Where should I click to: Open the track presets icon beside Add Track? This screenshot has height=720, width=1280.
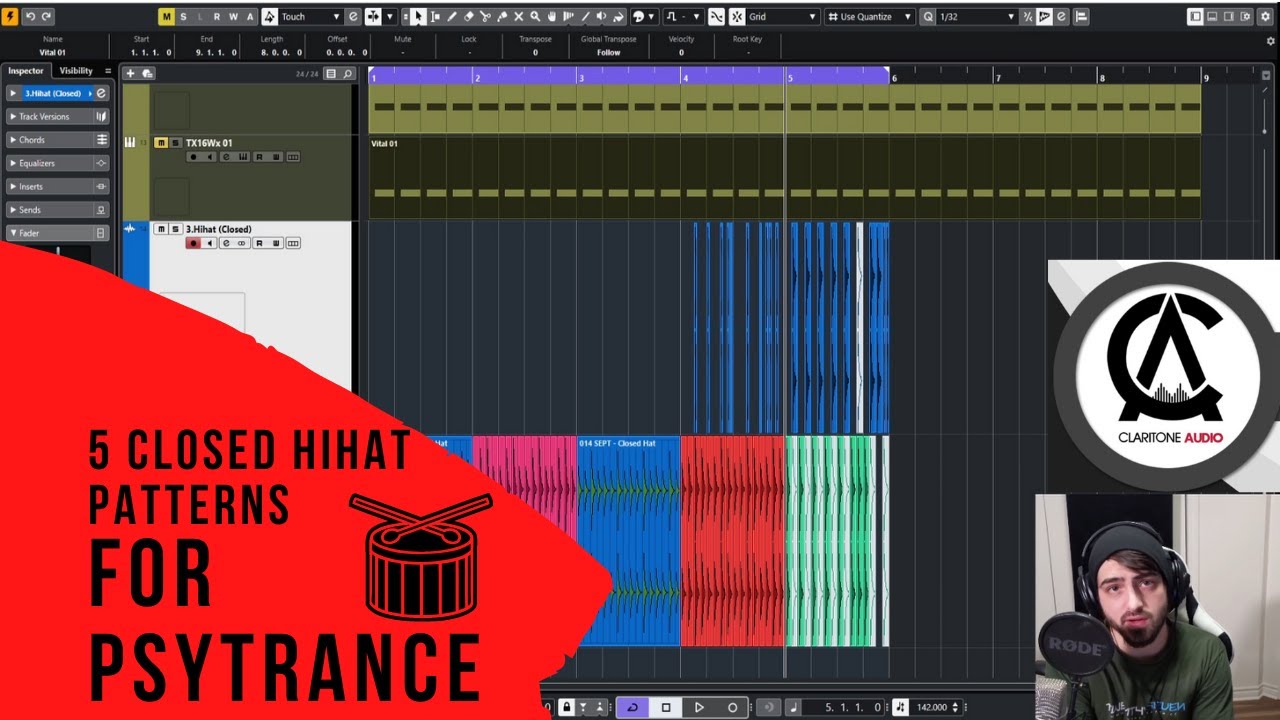[x=147, y=73]
